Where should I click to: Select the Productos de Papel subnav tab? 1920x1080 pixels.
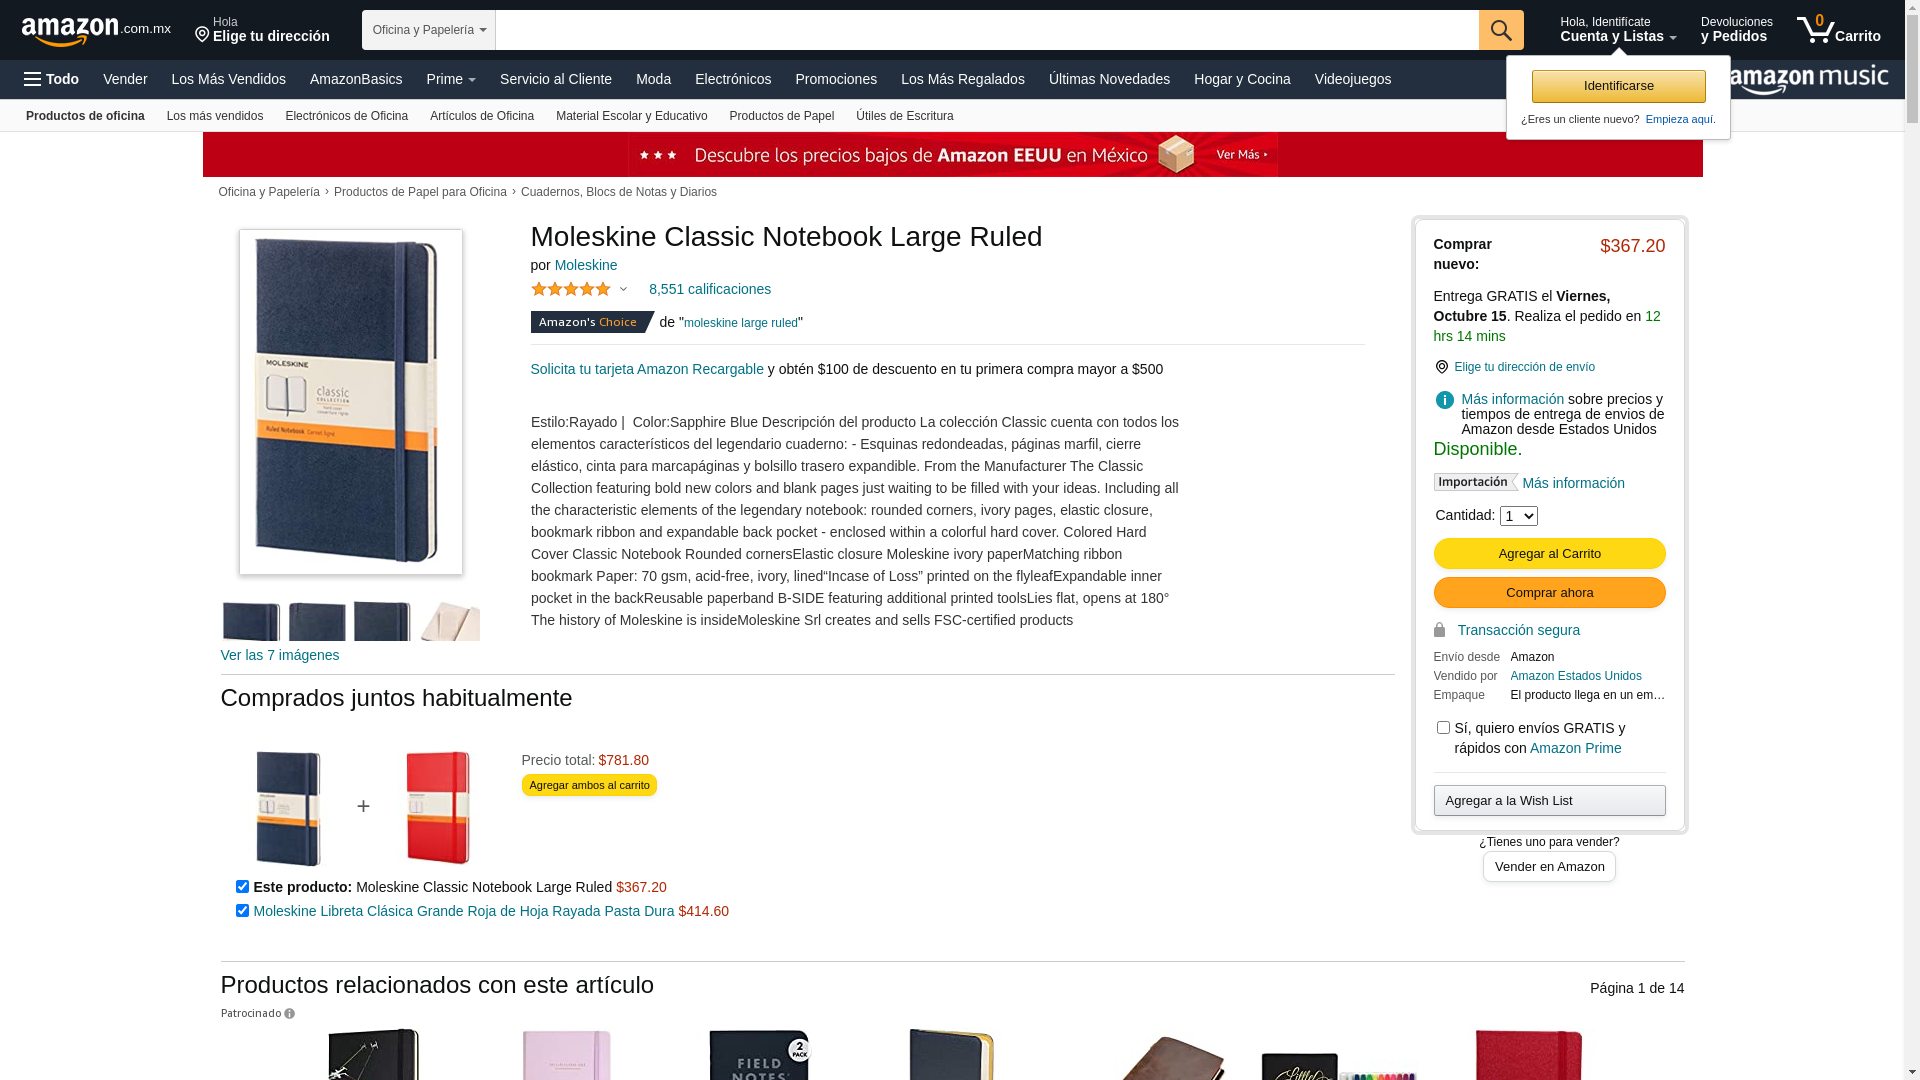pos(781,116)
